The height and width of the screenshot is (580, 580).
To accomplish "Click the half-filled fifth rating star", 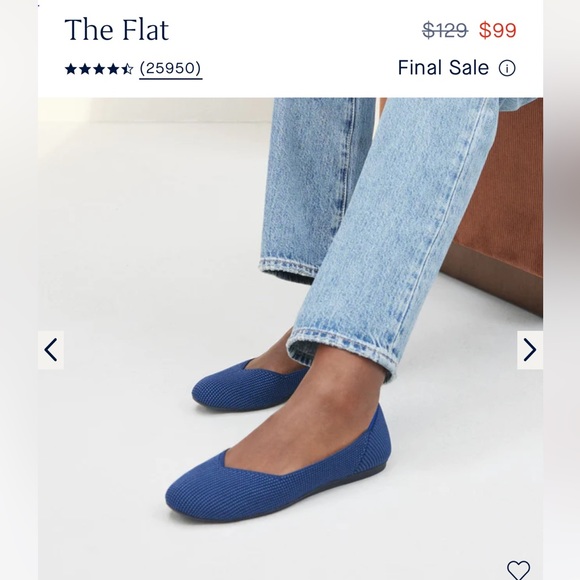I will pyautogui.click(x=128, y=69).
